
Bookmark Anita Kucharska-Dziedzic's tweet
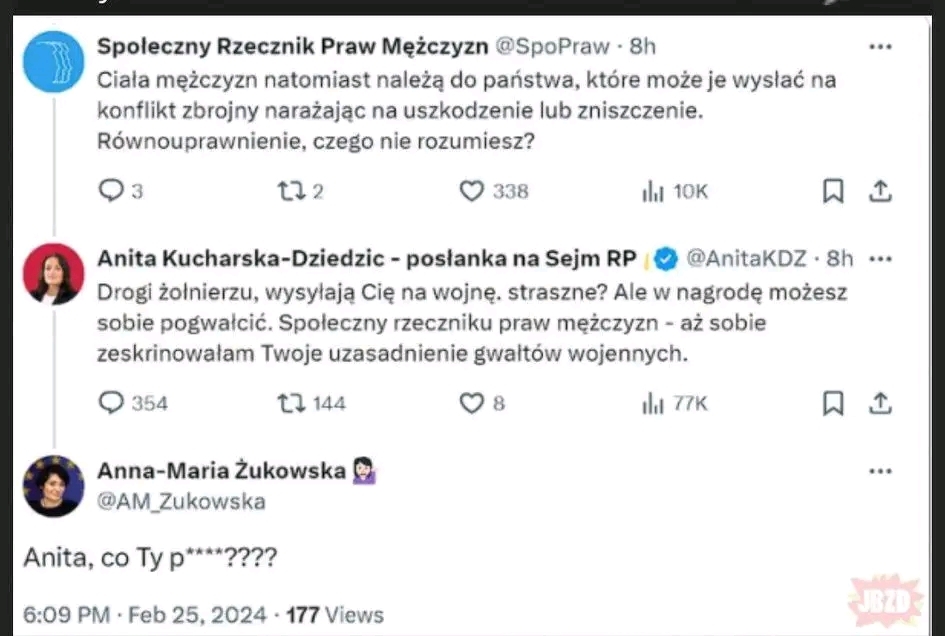[x=833, y=403]
